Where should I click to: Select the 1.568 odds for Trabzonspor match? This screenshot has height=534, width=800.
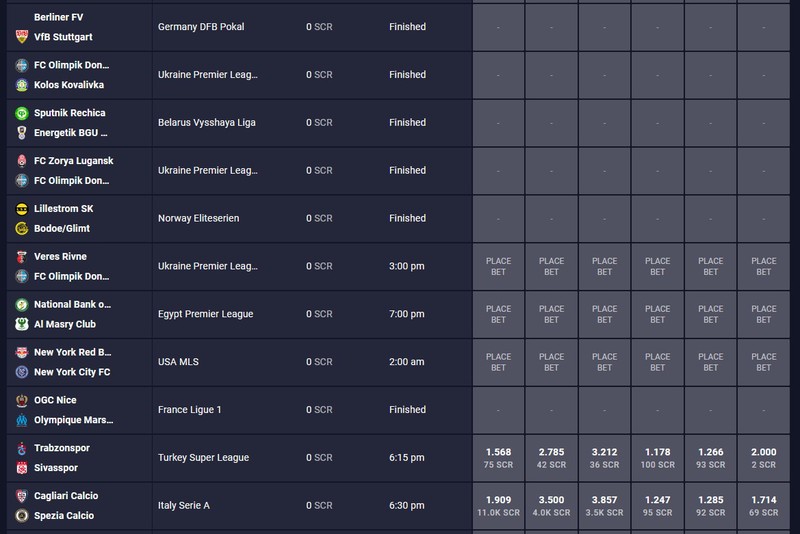pyautogui.click(x=498, y=458)
